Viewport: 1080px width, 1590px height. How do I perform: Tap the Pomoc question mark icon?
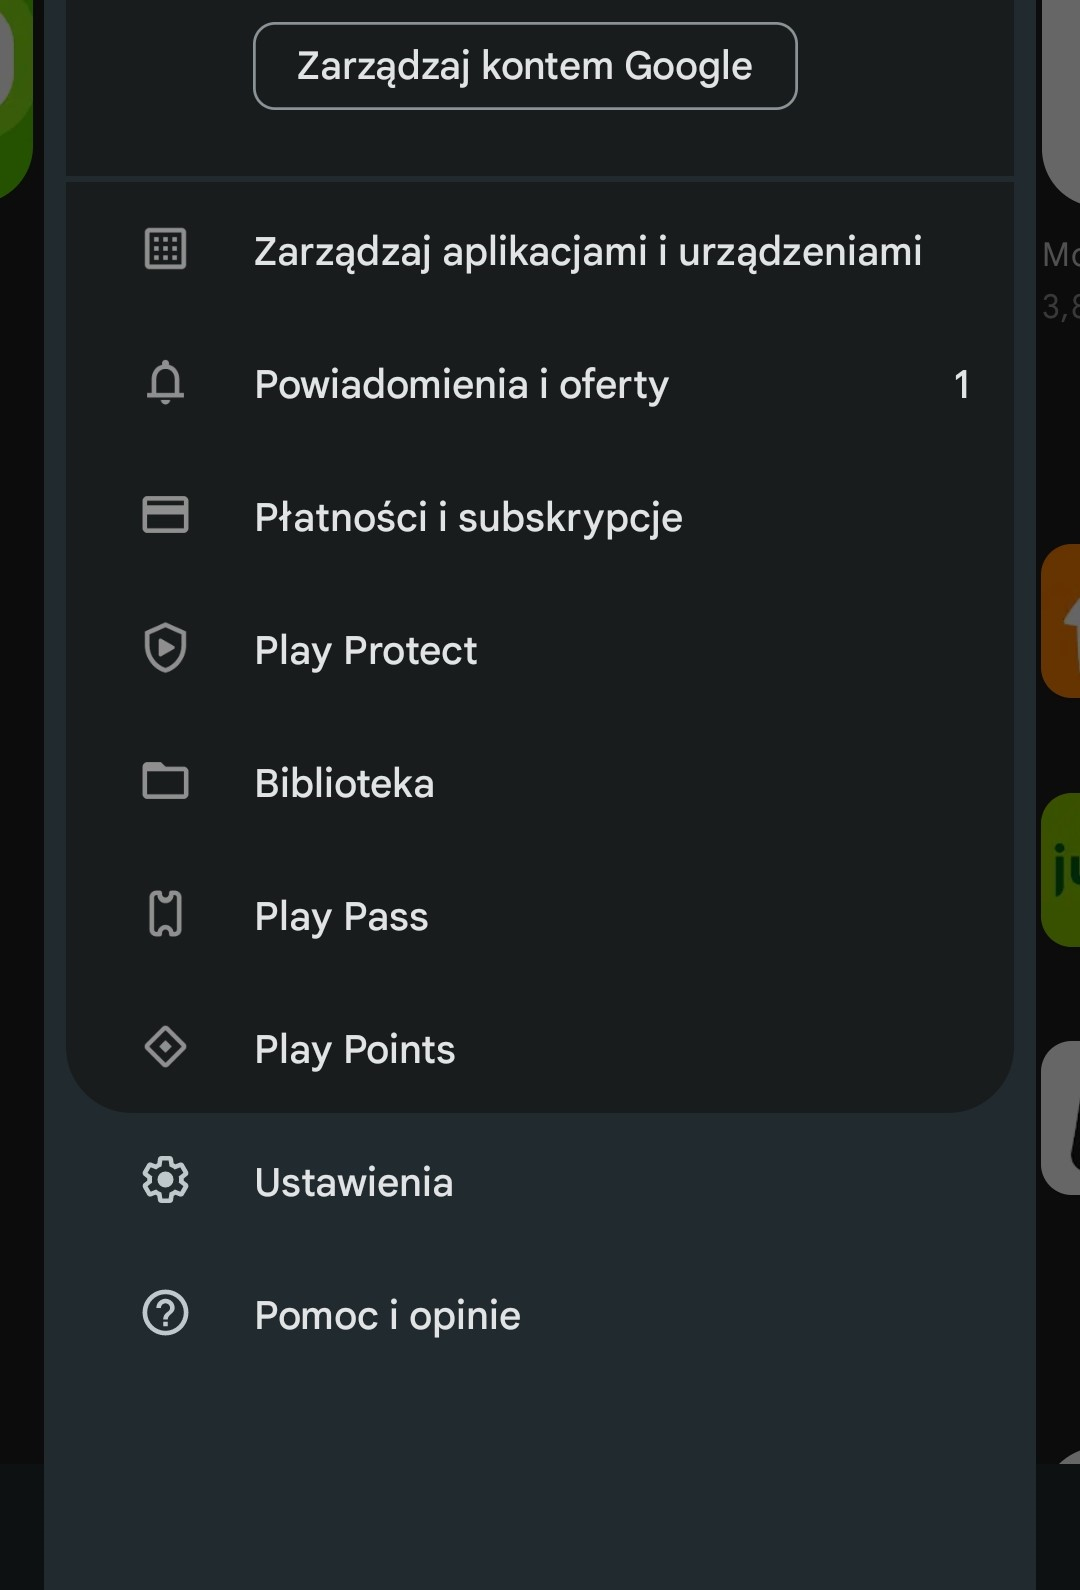point(165,1314)
